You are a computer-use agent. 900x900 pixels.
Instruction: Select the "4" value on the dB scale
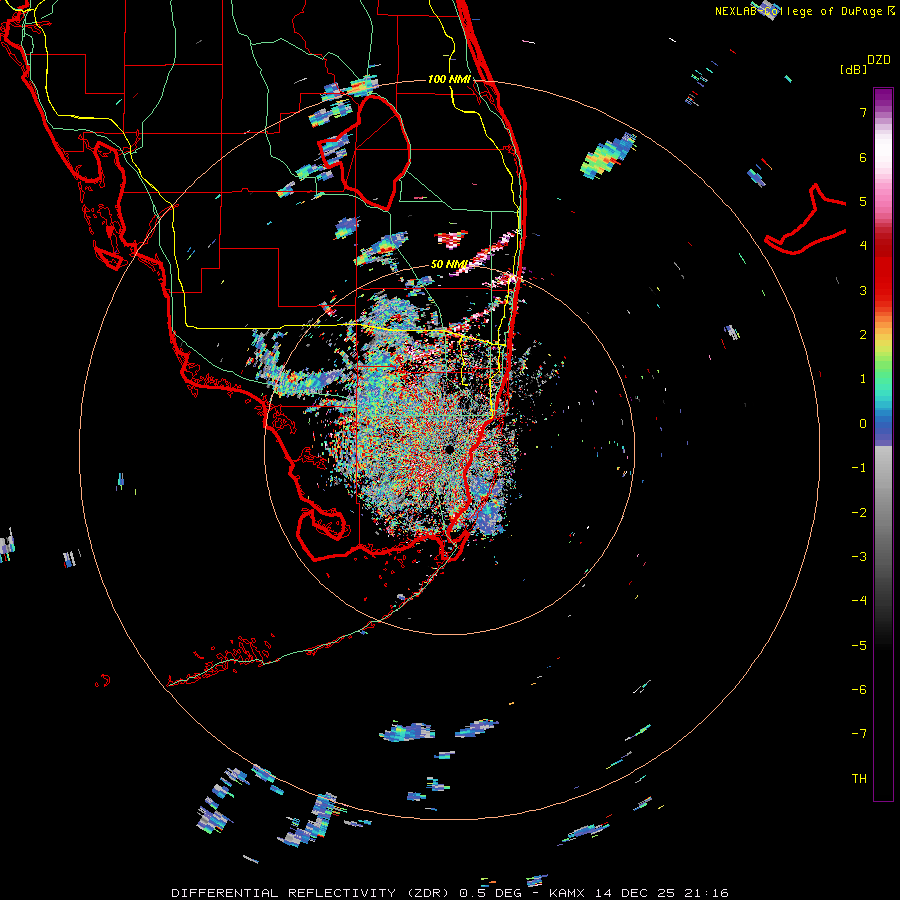point(863,246)
